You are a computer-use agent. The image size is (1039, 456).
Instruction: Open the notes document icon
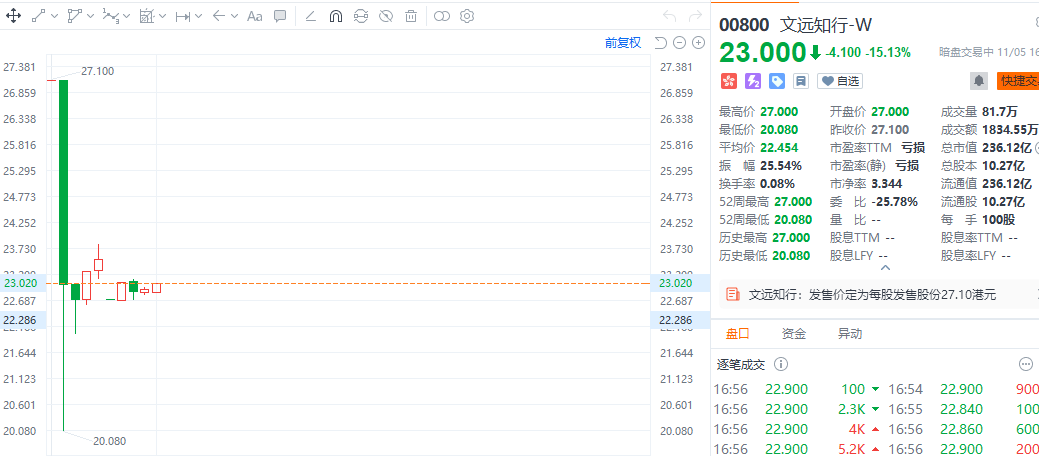[801, 81]
